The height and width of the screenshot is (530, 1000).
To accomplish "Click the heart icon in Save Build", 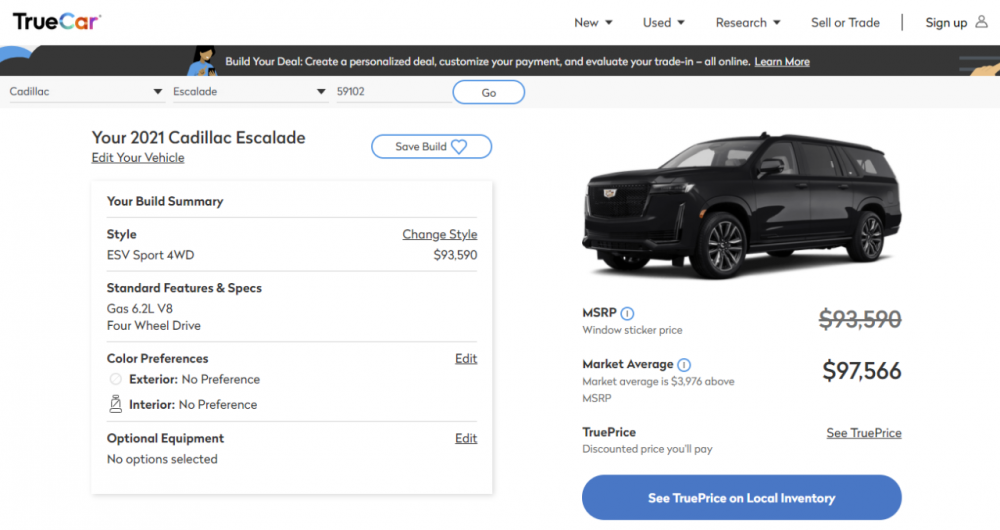I will pos(459,147).
